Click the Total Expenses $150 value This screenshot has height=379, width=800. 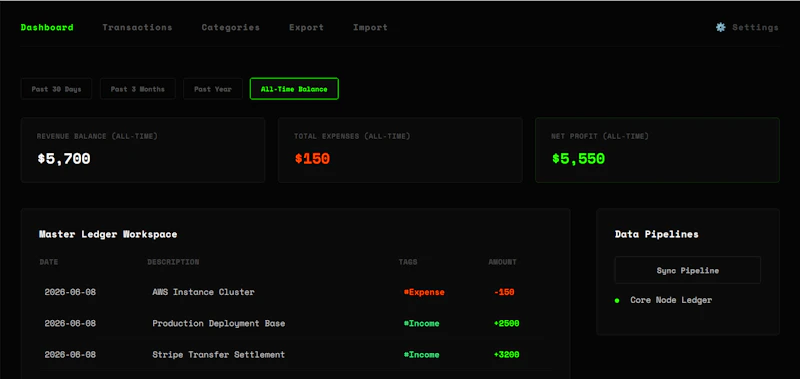pyautogui.click(x=312, y=159)
